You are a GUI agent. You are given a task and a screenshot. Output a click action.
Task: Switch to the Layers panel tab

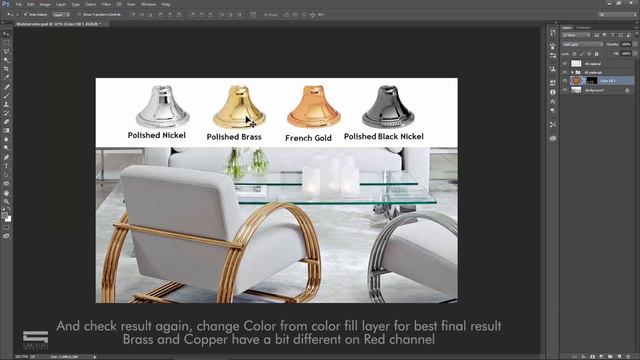tap(567, 28)
